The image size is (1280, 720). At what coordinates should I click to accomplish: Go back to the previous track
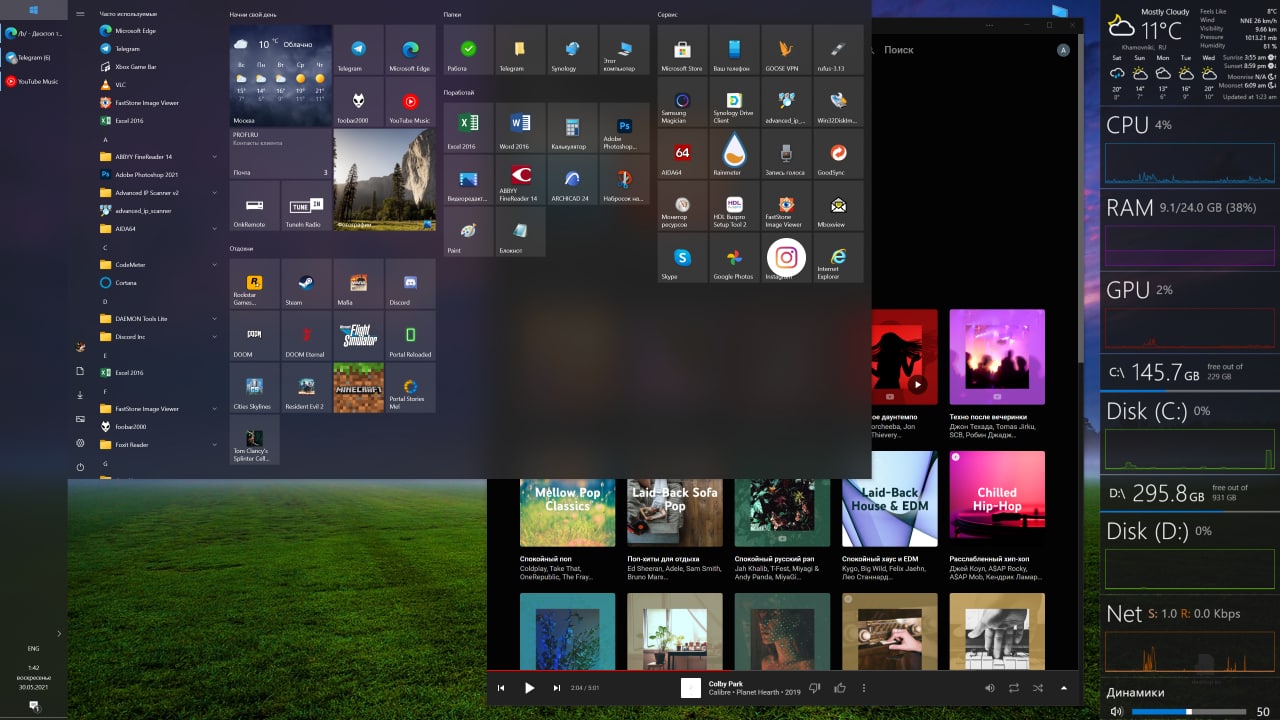click(x=501, y=688)
